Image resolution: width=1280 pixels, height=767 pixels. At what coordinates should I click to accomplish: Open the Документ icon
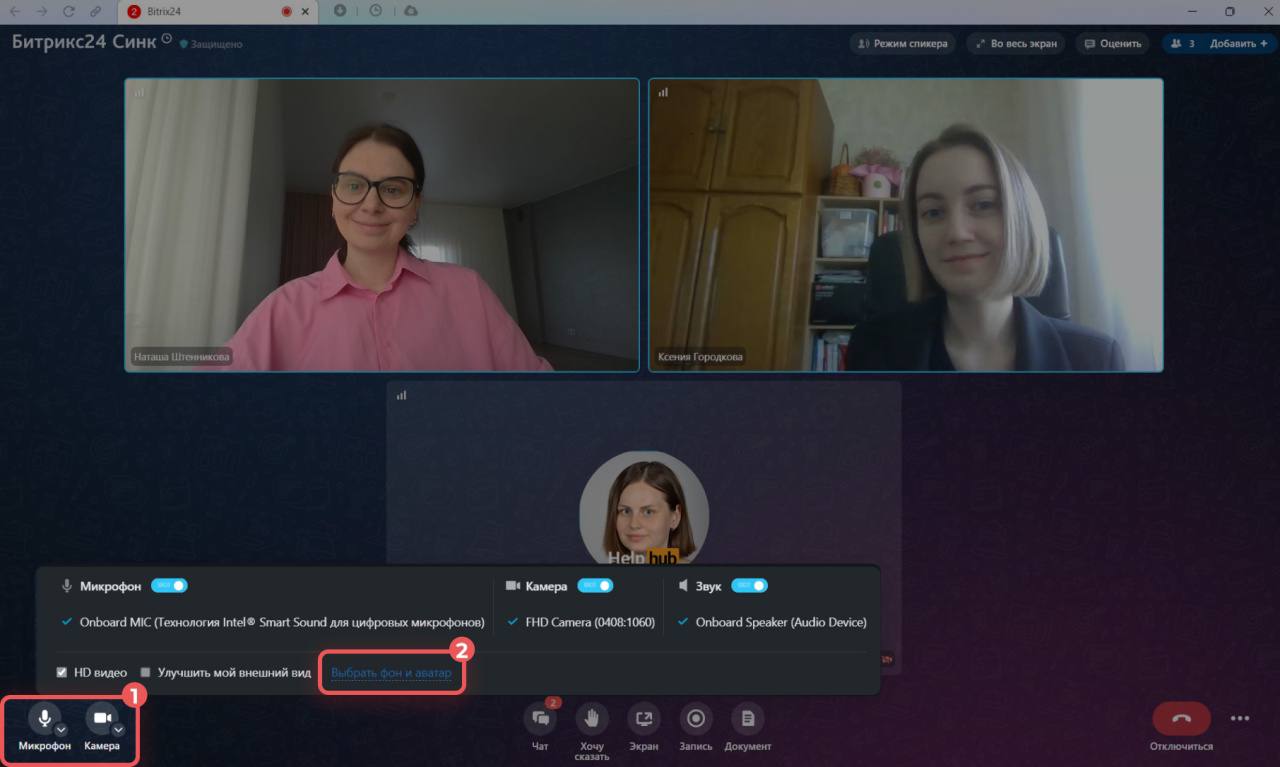[x=747, y=718]
